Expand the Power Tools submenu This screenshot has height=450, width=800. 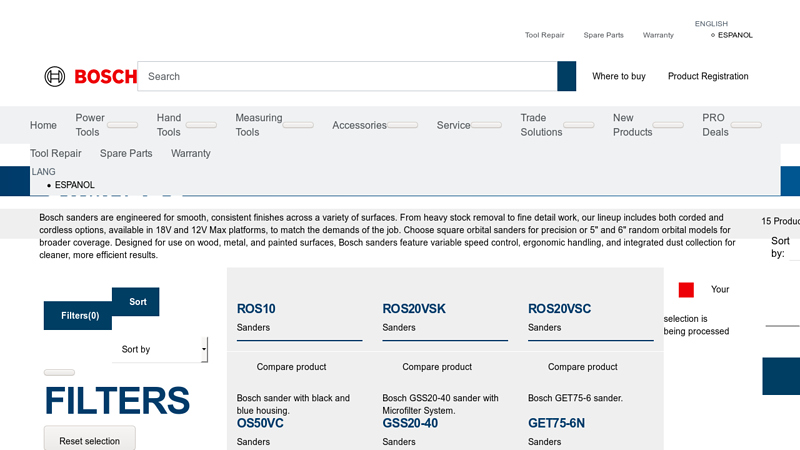(x=123, y=126)
